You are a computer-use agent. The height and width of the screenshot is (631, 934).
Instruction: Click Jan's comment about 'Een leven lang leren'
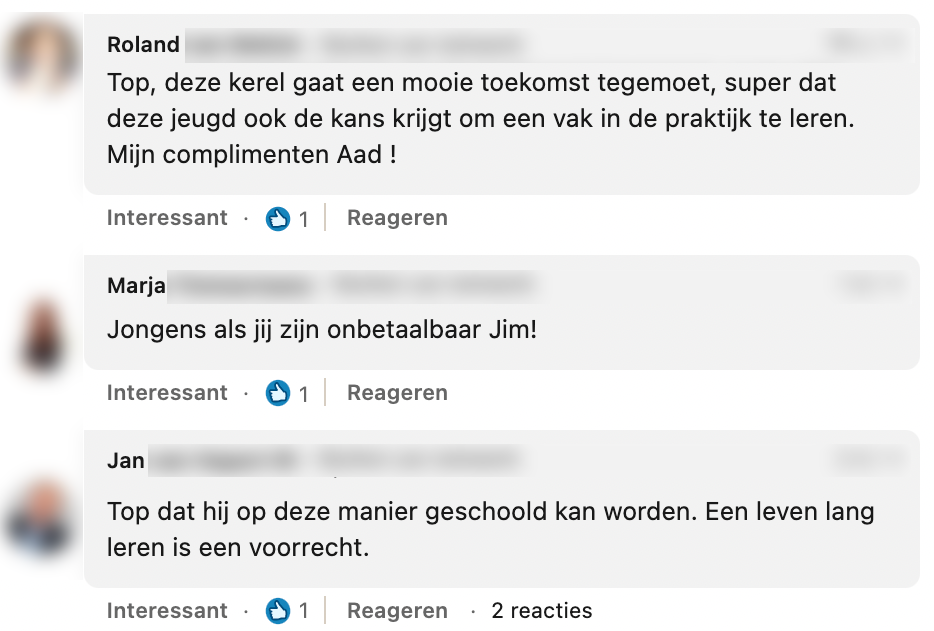click(490, 529)
